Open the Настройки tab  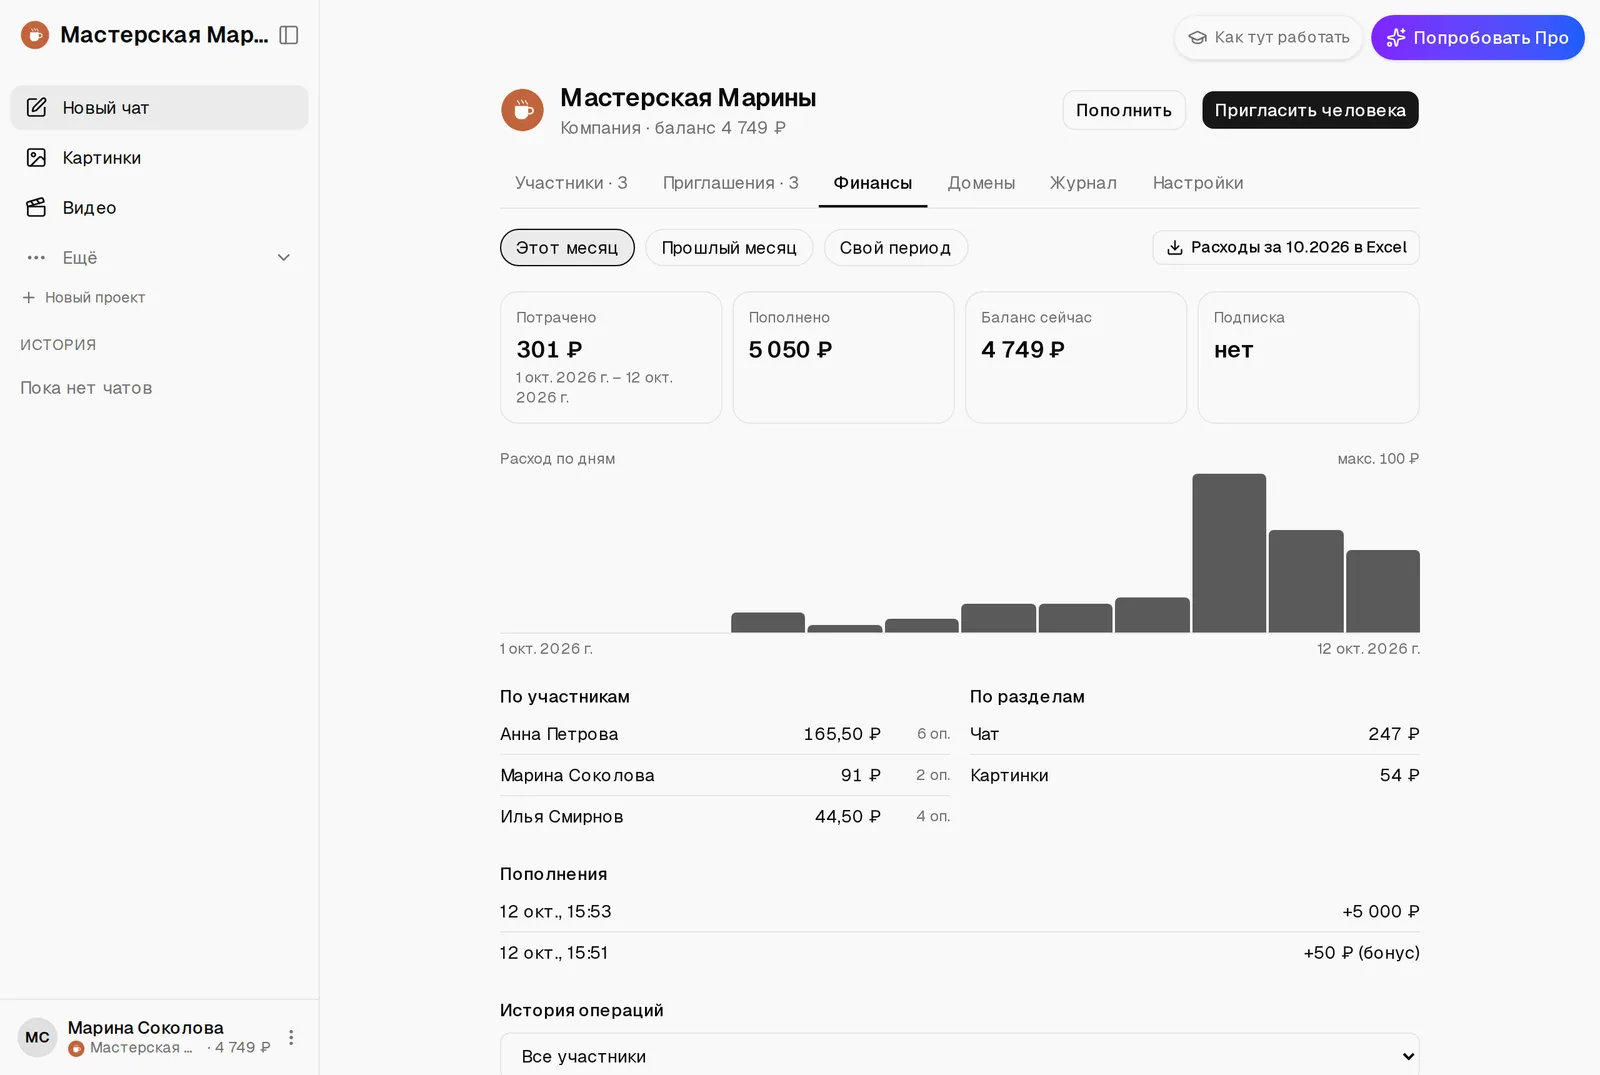[1198, 183]
